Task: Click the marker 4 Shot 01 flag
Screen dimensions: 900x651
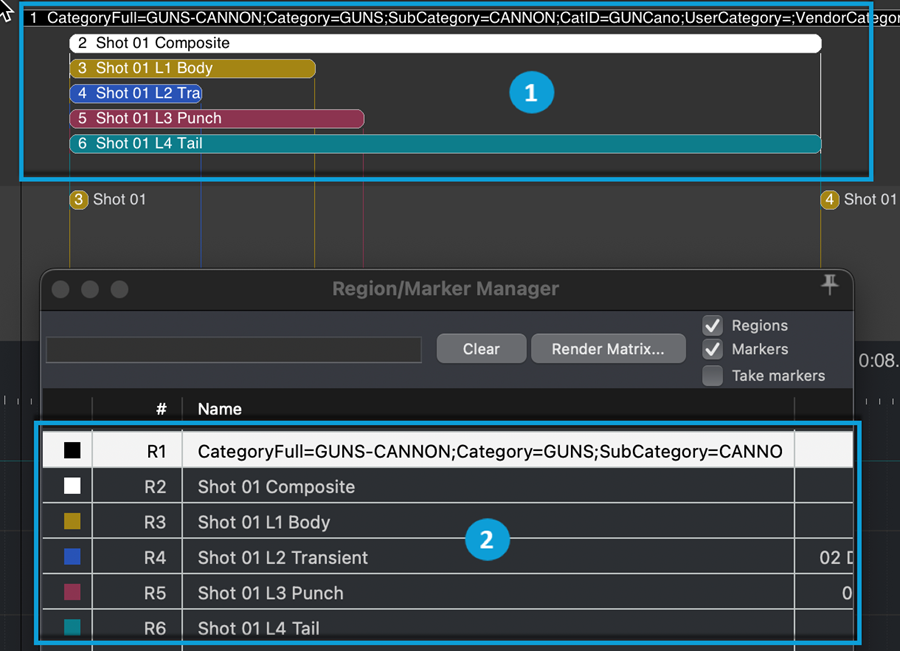Action: pyautogui.click(x=829, y=200)
